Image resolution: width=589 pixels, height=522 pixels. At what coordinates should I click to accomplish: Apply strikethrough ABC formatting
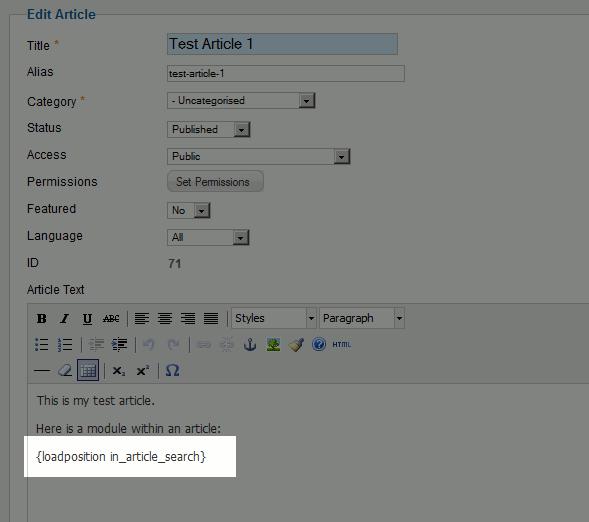coord(111,318)
